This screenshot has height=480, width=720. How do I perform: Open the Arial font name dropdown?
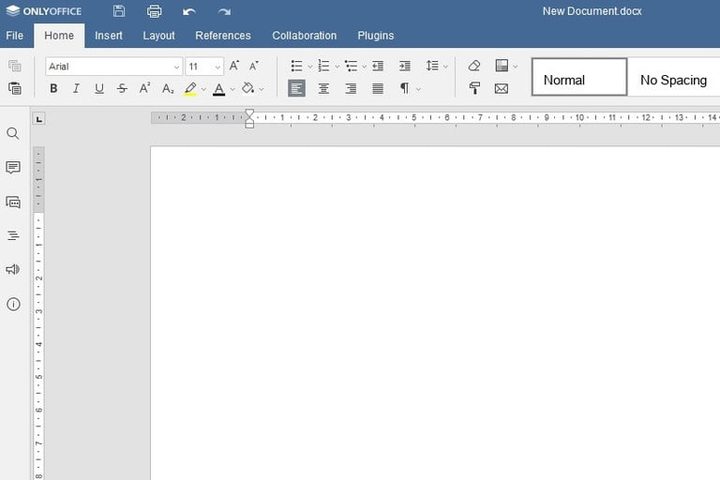coord(176,67)
